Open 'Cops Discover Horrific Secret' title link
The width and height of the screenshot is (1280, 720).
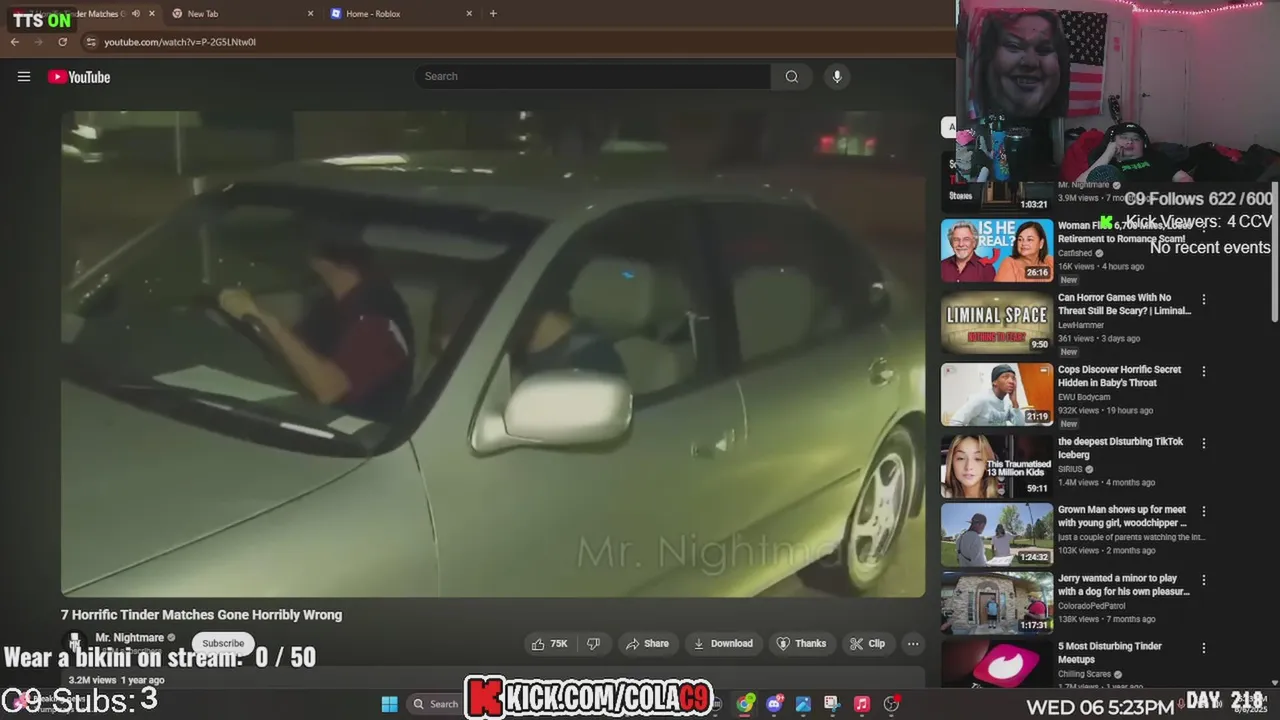point(1120,376)
